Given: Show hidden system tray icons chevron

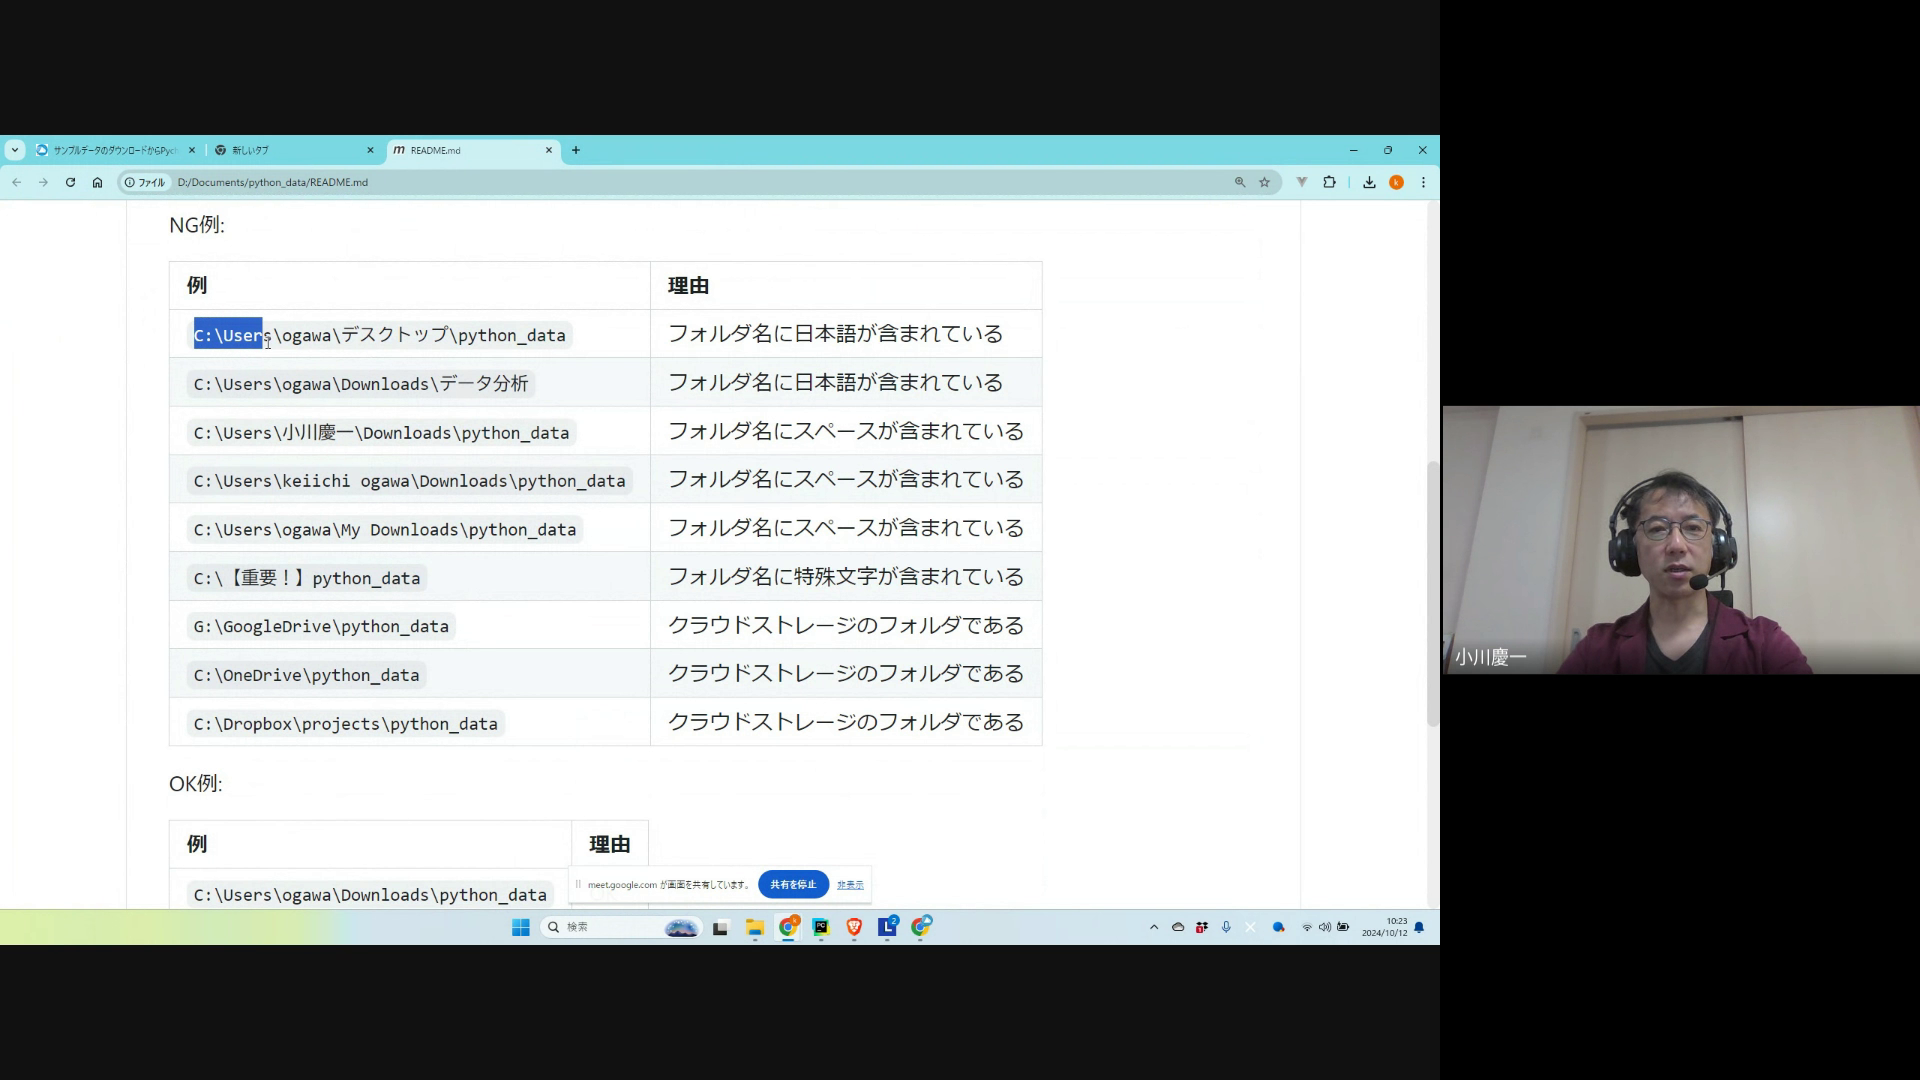Looking at the screenshot, I should coord(1153,927).
